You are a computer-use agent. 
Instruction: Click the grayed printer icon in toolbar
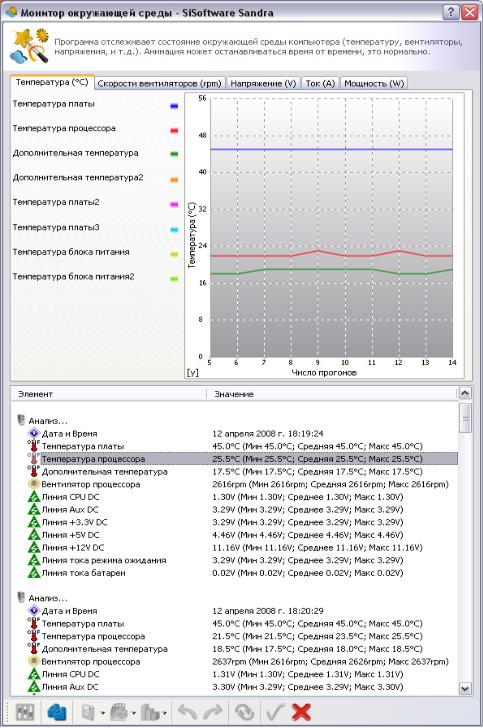click(119, 712)
